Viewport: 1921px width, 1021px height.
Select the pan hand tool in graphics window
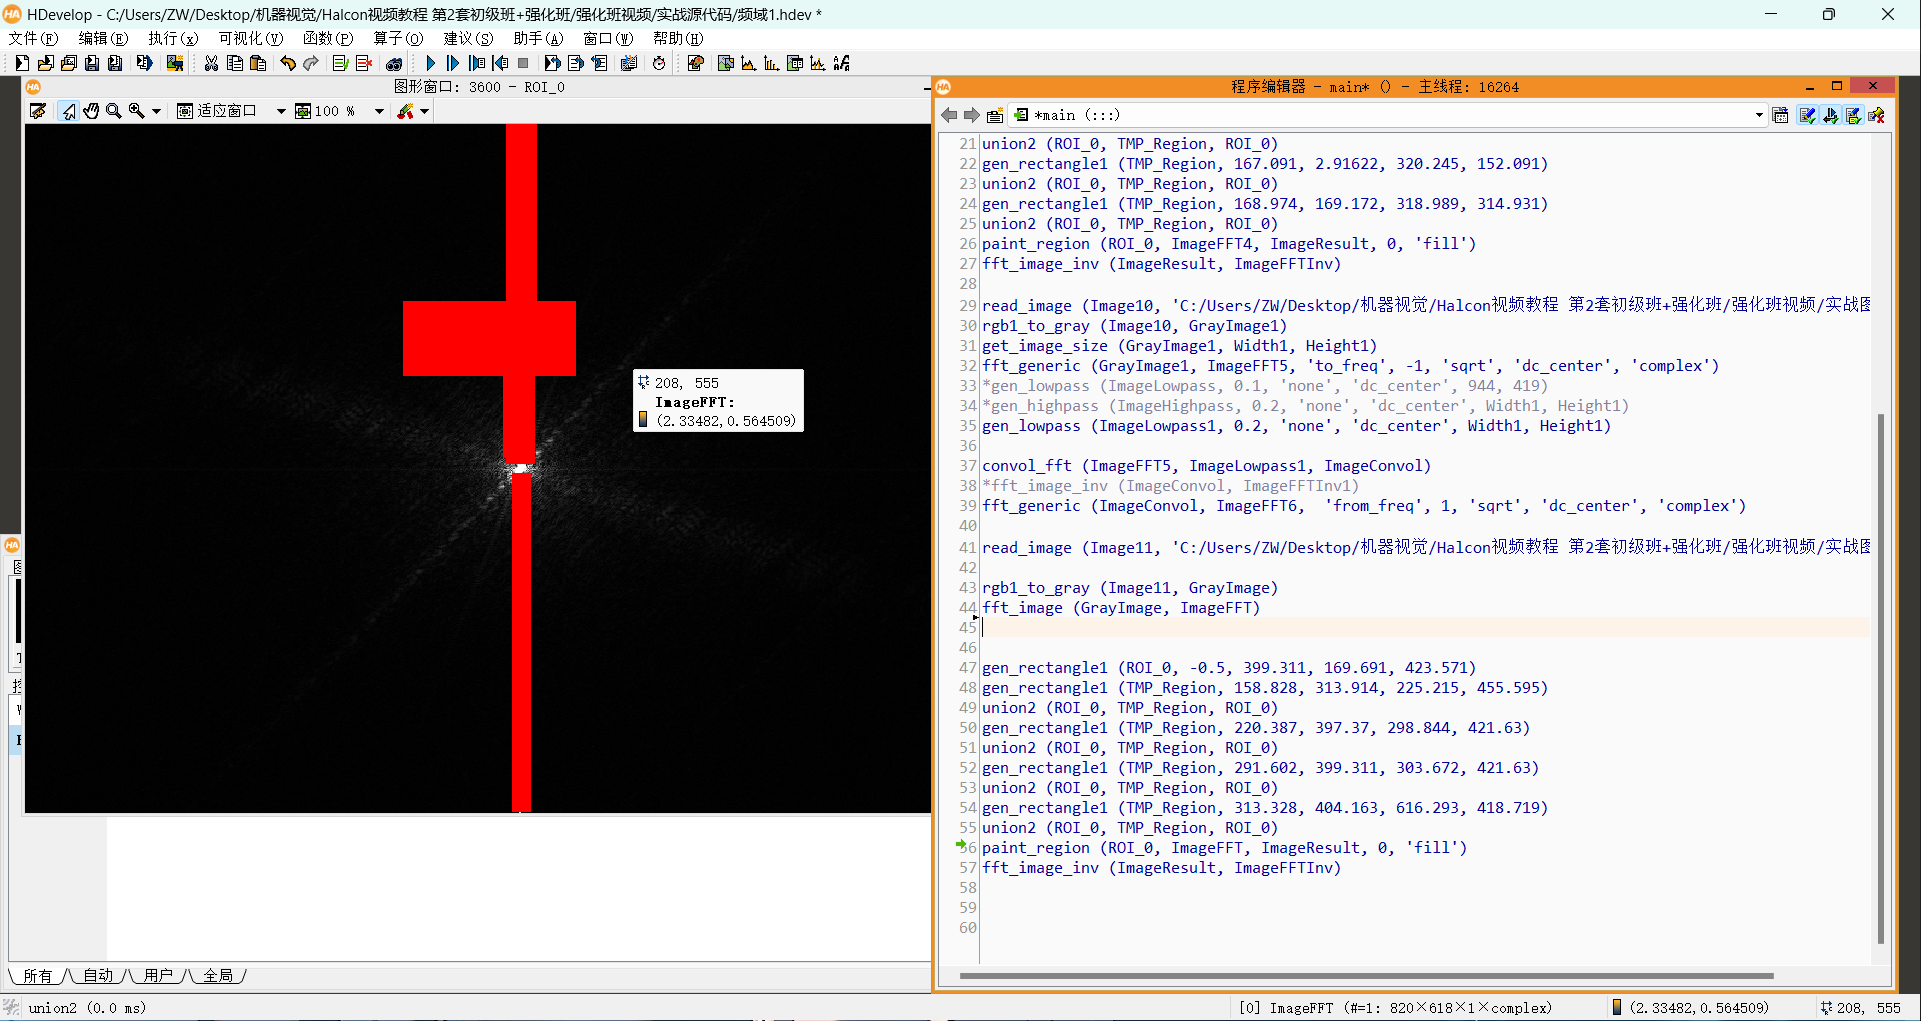91,111
